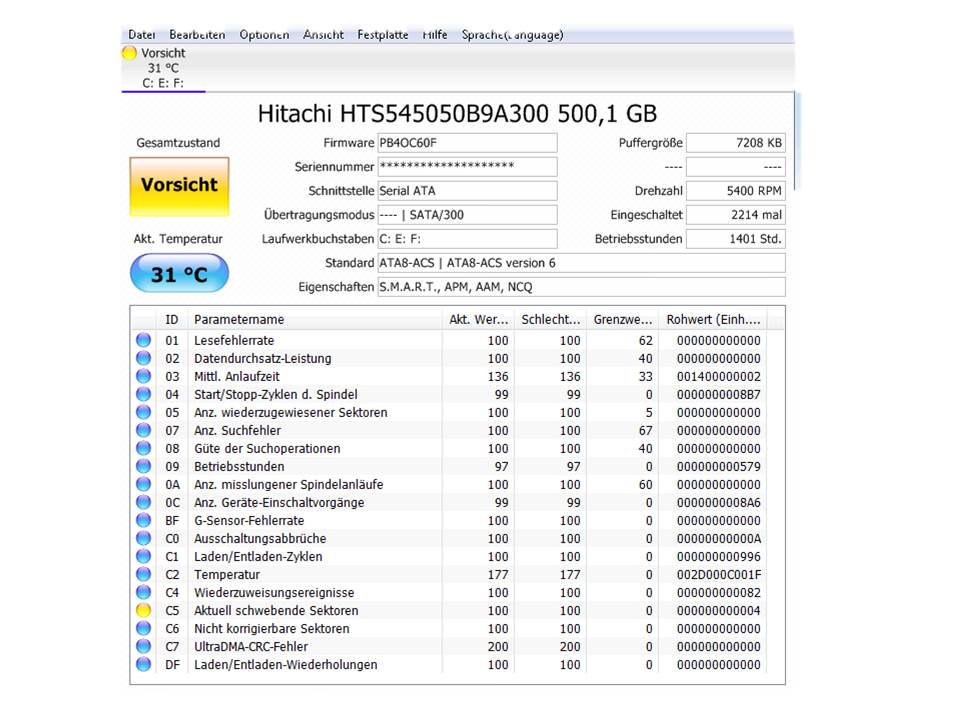Open the Bearbeiten menu
Viewport: 960px width, 720px height.
(197, 35)
